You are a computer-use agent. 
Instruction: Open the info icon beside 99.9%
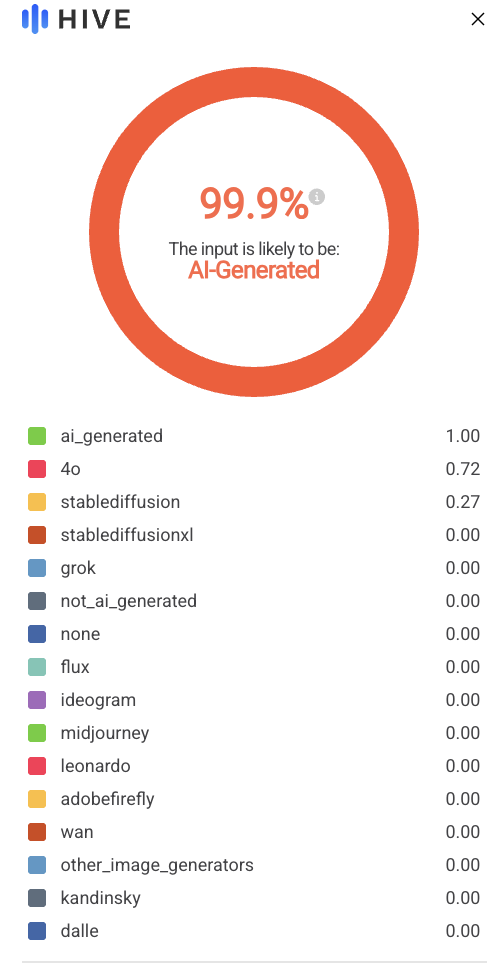[x=317, y=196]
